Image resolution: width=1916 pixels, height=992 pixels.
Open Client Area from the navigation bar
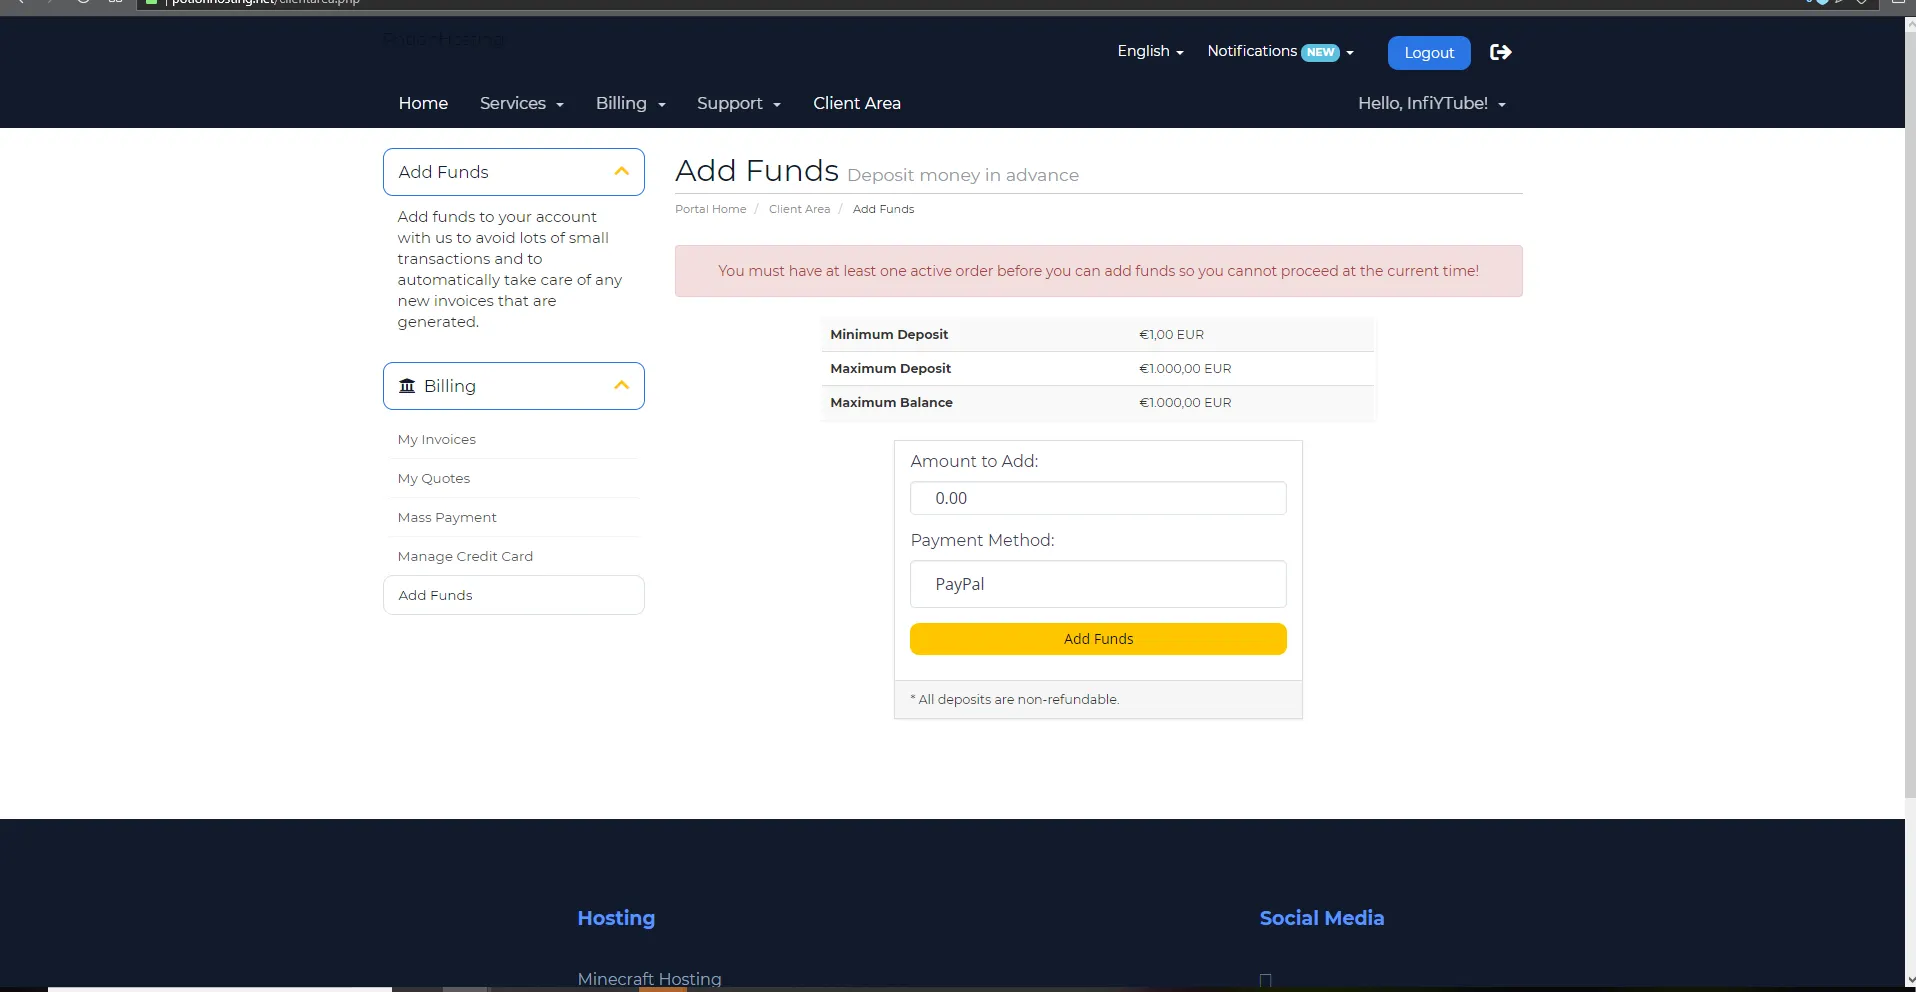tap(856, 103)
